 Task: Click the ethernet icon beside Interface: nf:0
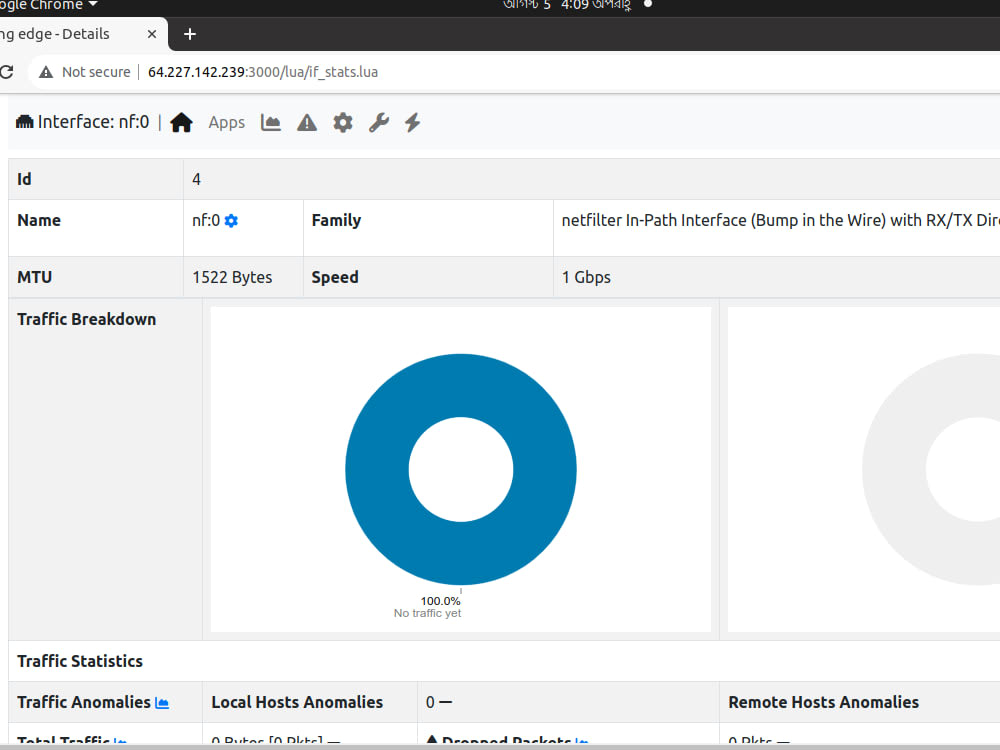tap(24, 122)
